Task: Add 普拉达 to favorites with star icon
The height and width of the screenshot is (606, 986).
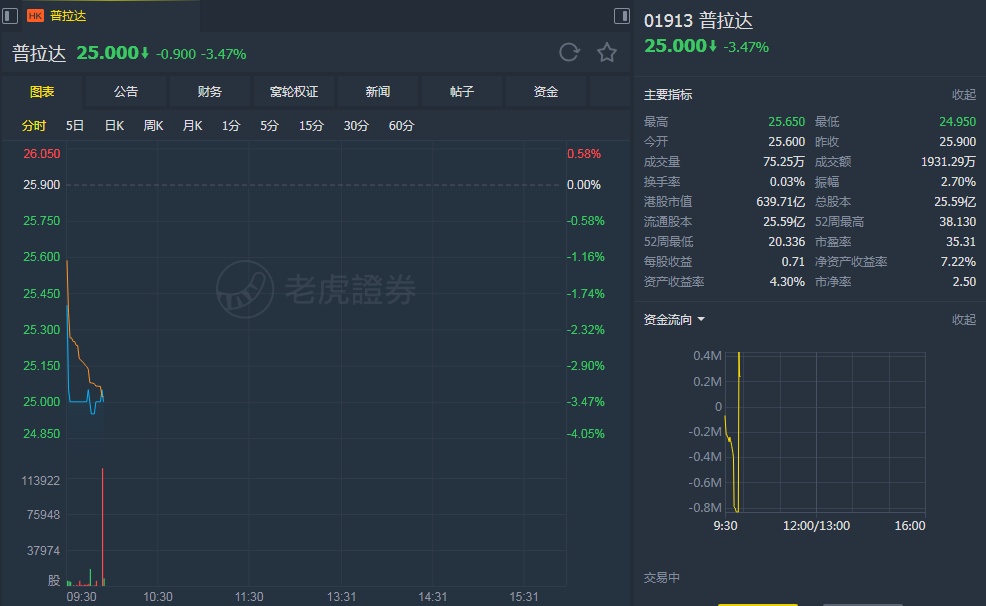Action: 607,52
